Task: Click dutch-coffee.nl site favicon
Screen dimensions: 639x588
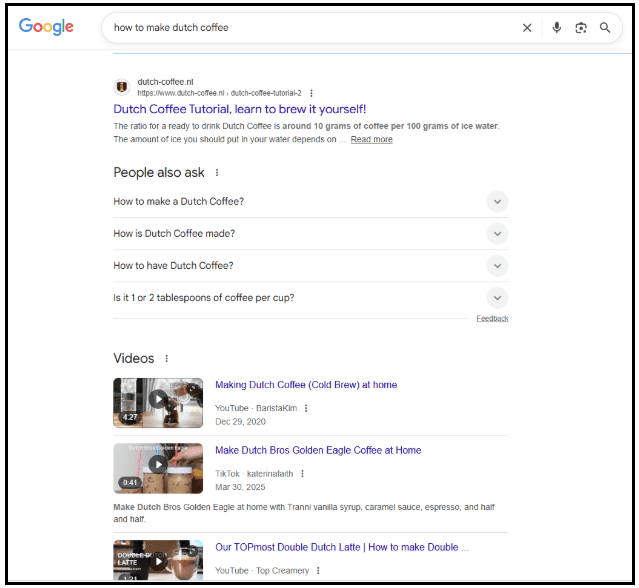Action: (121, 87)
